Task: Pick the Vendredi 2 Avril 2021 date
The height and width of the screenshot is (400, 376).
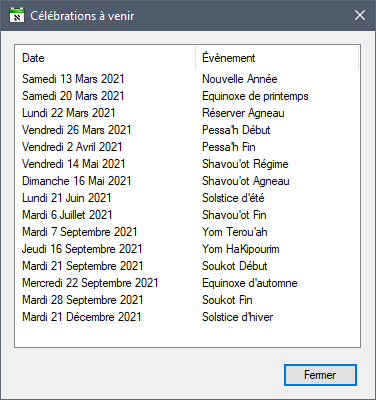Action: pos(72,147)
